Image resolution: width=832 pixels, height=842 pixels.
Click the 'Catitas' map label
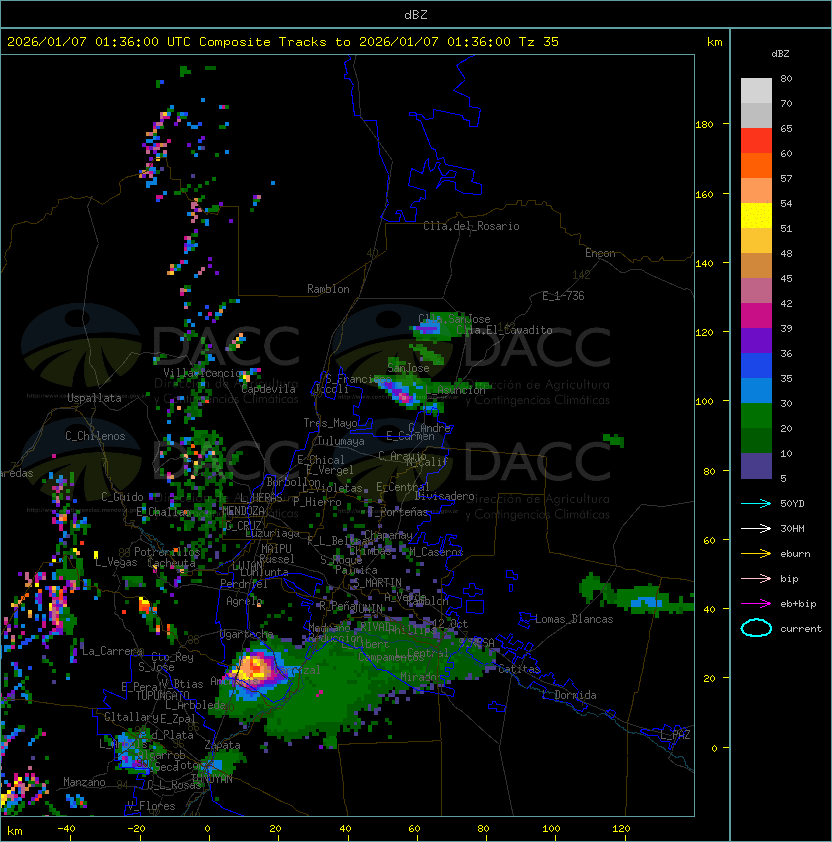[x=519, y=669]
